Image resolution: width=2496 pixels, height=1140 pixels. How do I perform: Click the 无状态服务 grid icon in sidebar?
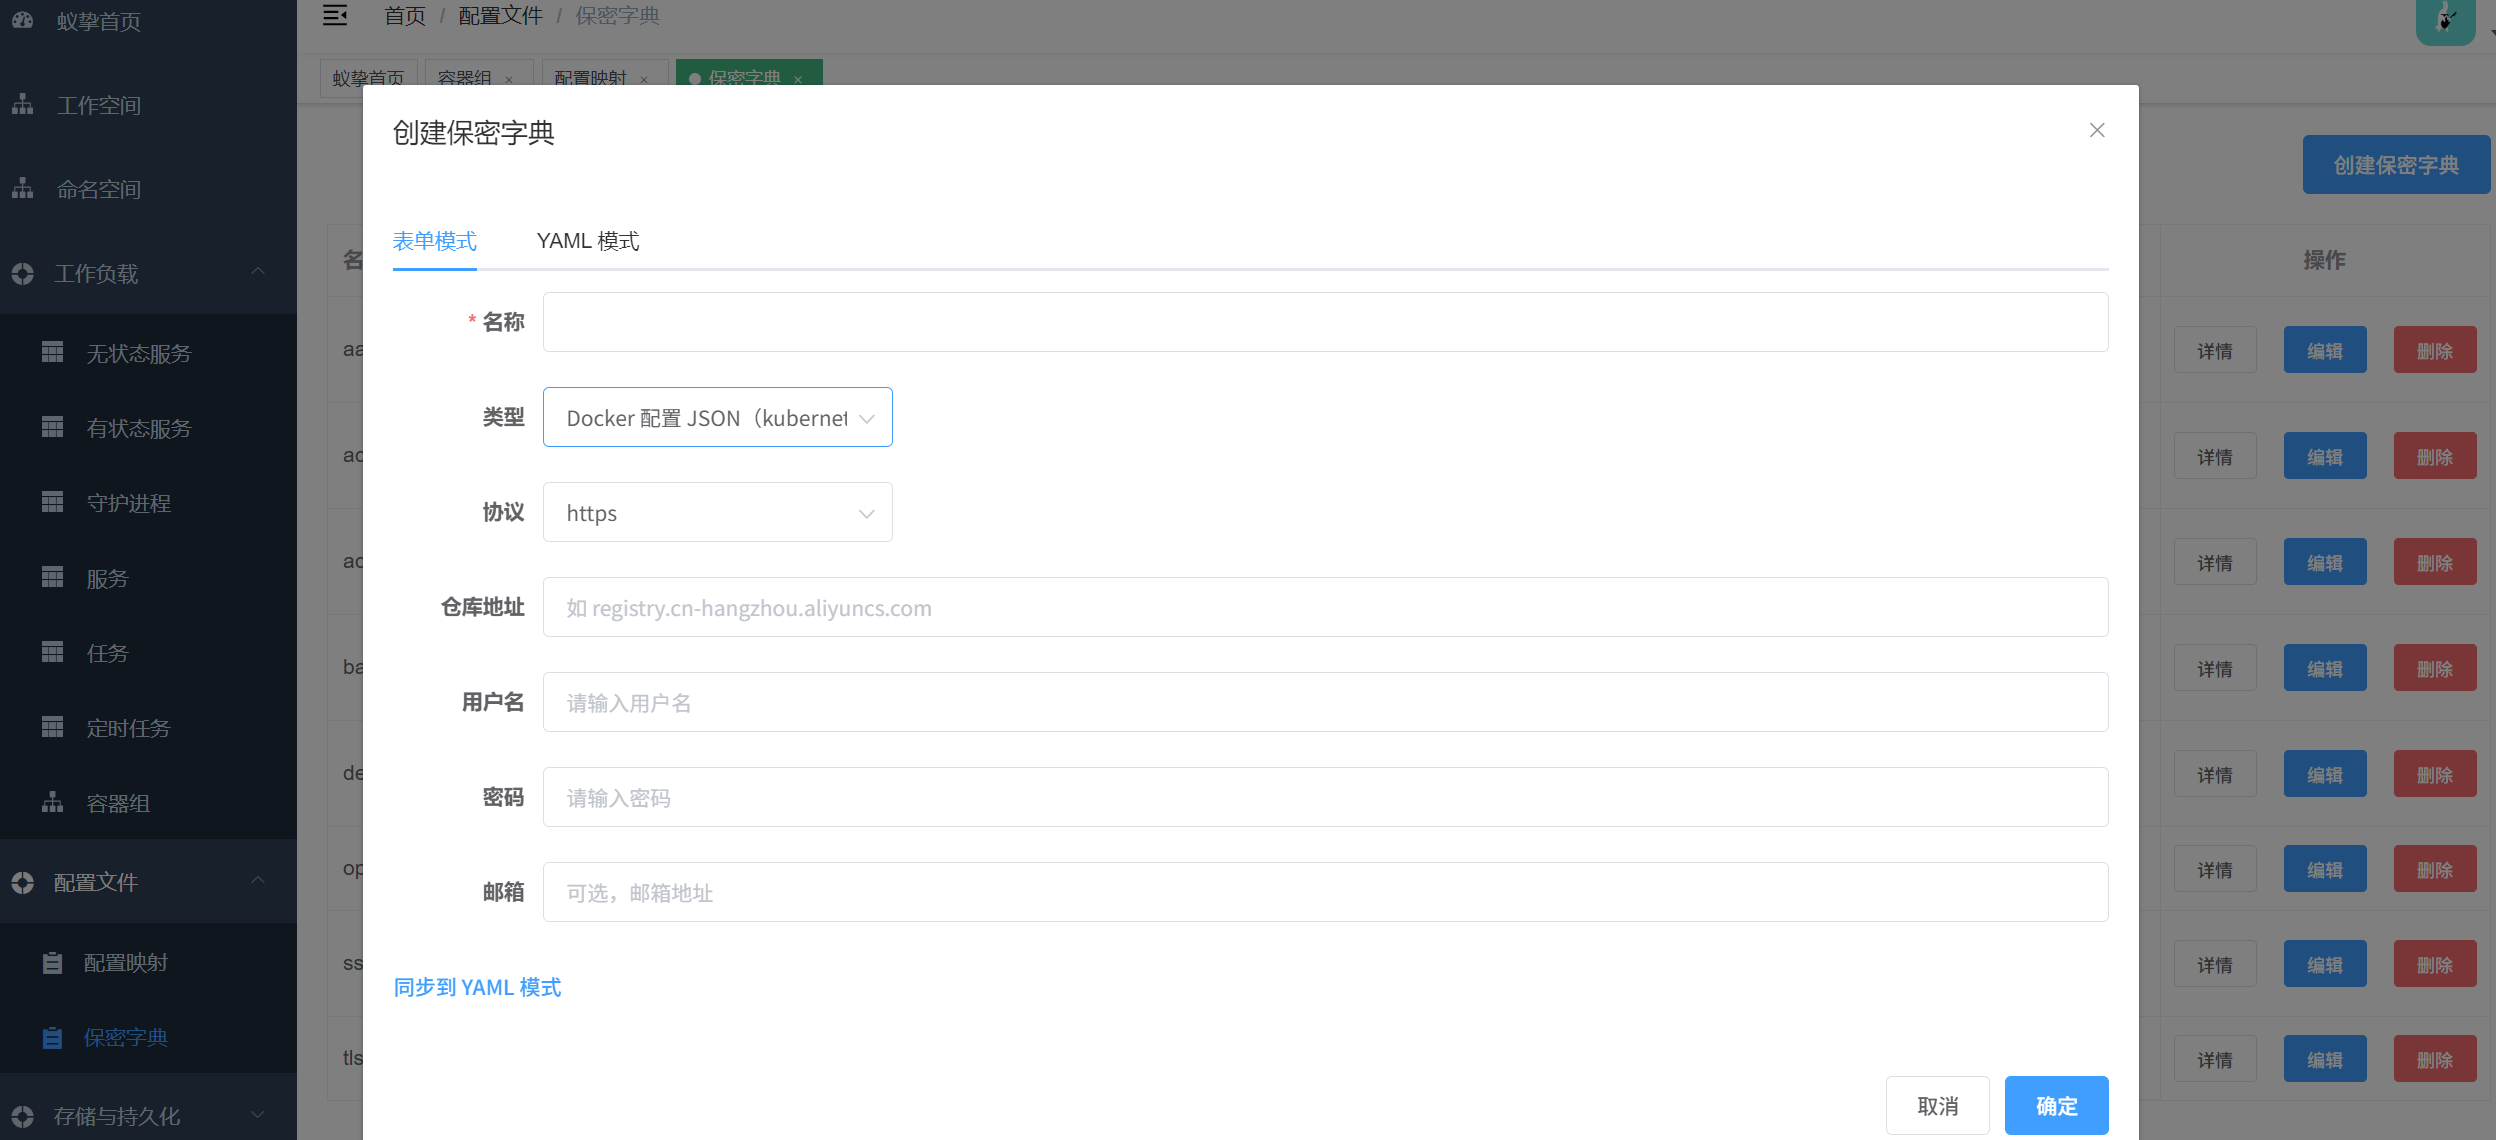point(53,352)
